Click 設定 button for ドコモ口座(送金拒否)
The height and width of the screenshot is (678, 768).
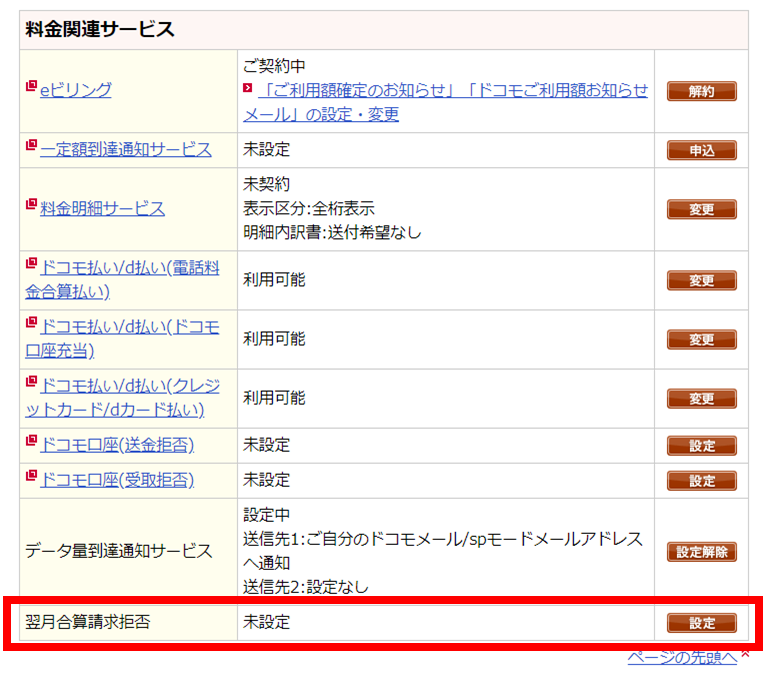(x=701, y=446)
